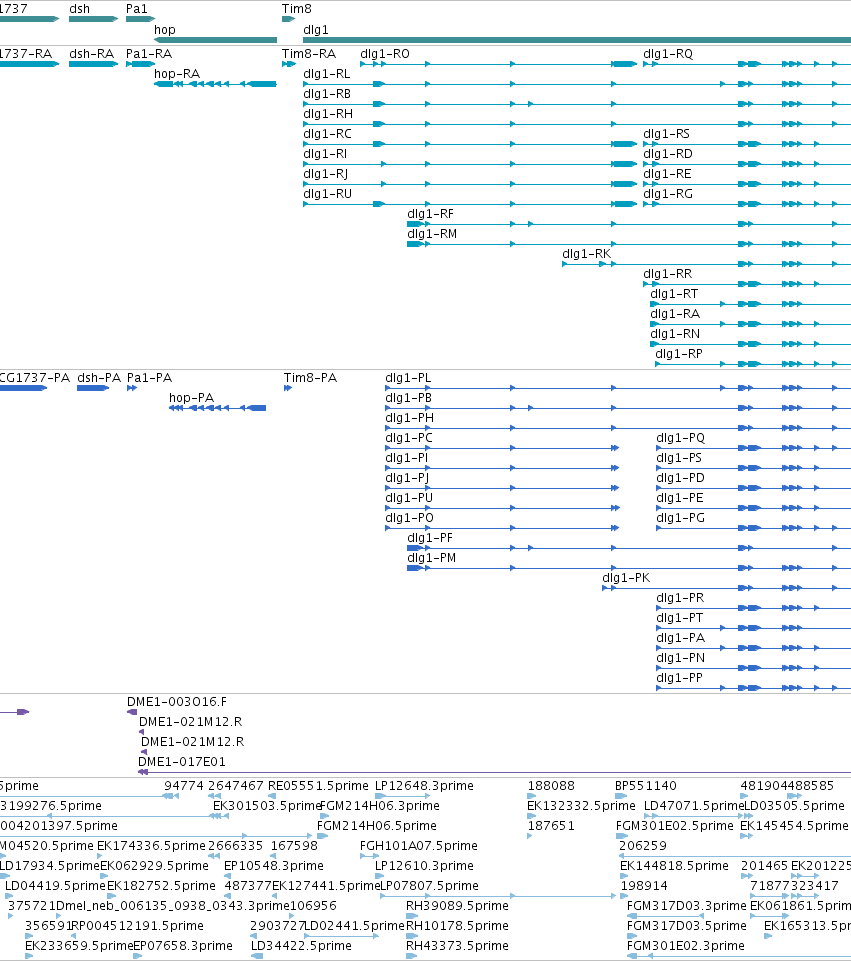Click DME1-003016.F feature label
The image size is (851, 961).
click(176, 701)
